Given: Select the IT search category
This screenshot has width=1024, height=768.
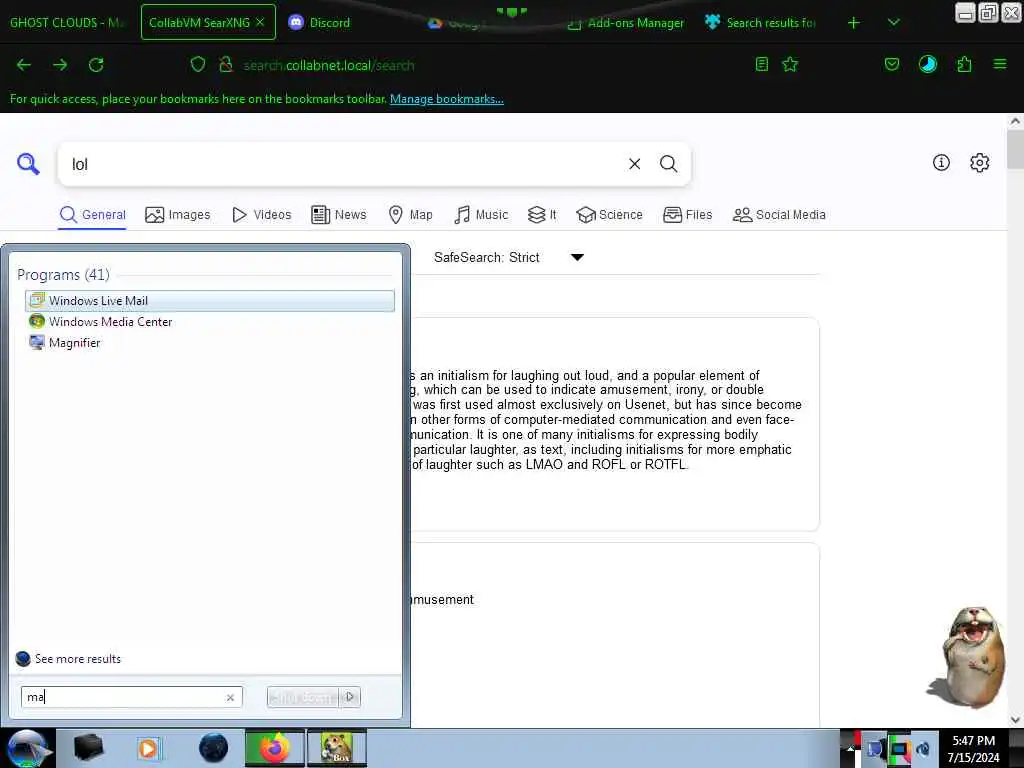Looking at the screenshot, I should tap(542, 215).
